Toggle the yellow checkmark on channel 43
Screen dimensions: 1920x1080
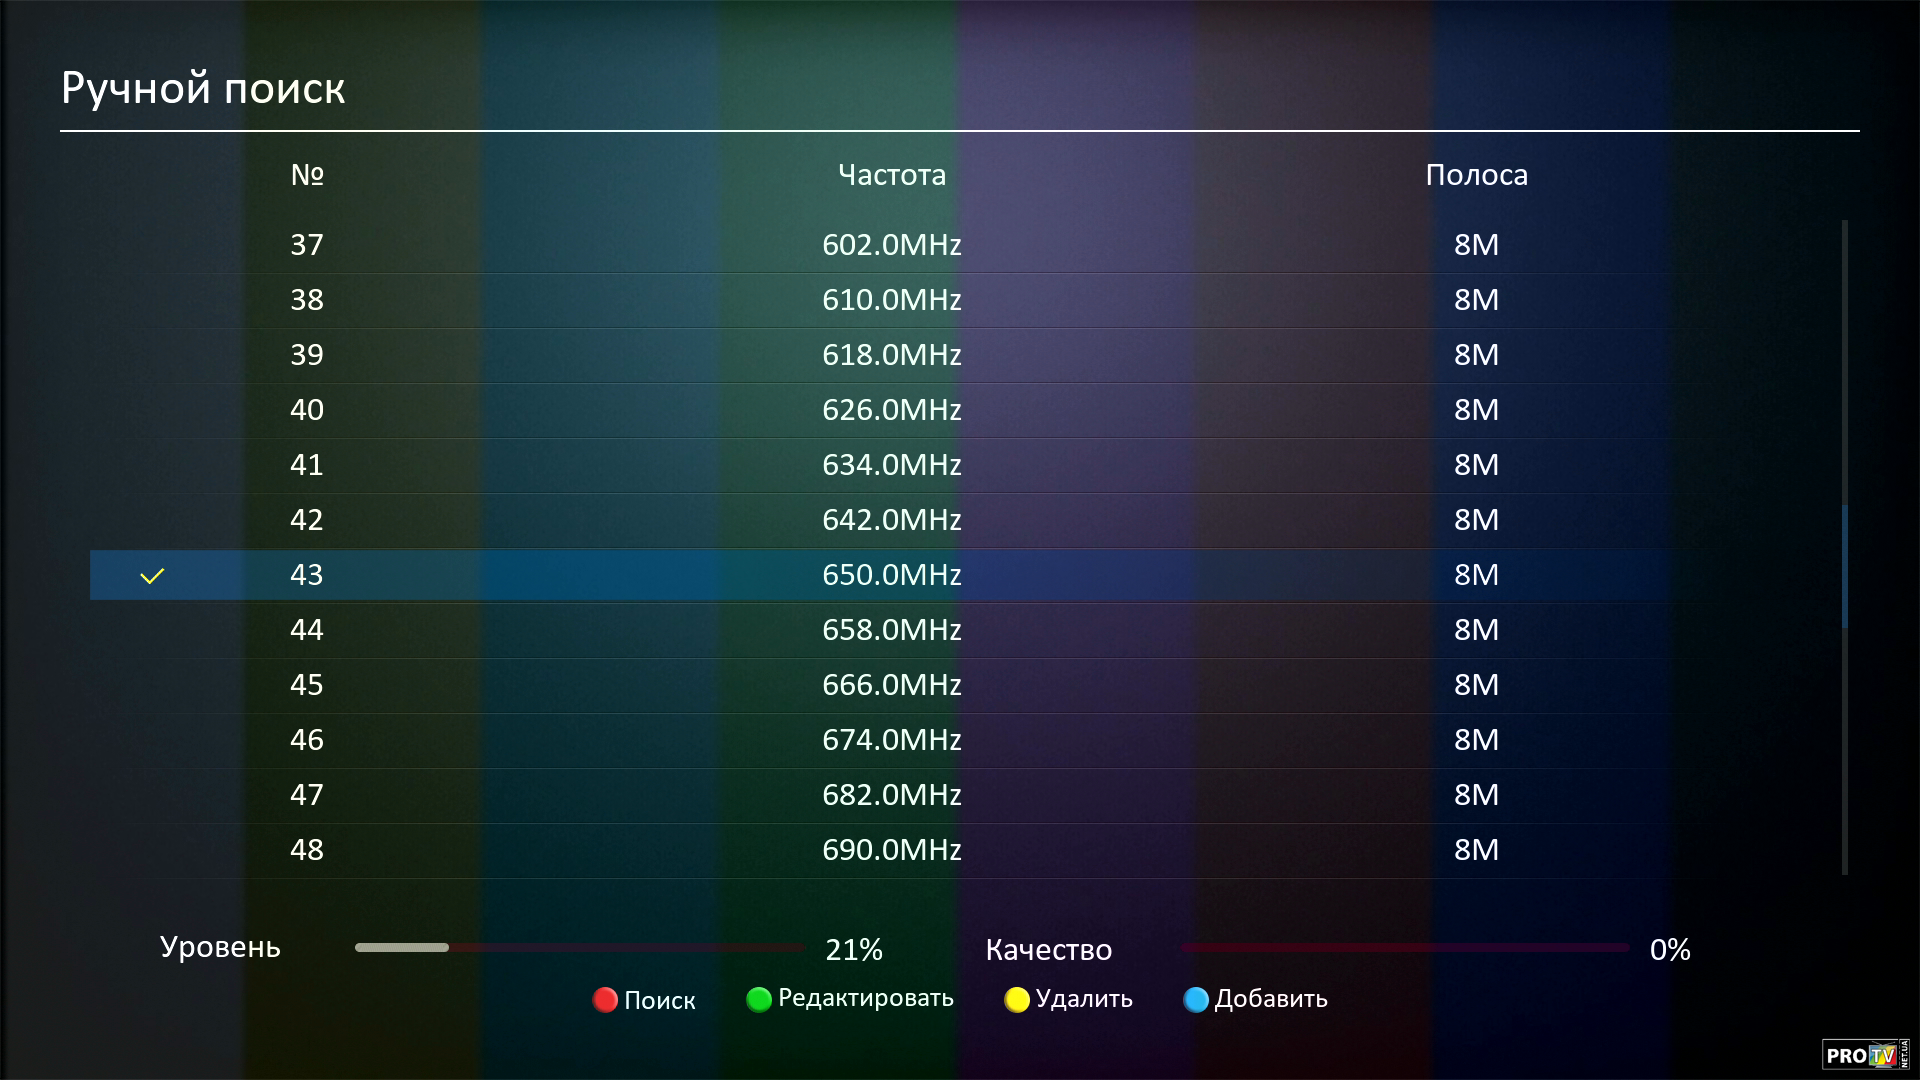point(152,576)
